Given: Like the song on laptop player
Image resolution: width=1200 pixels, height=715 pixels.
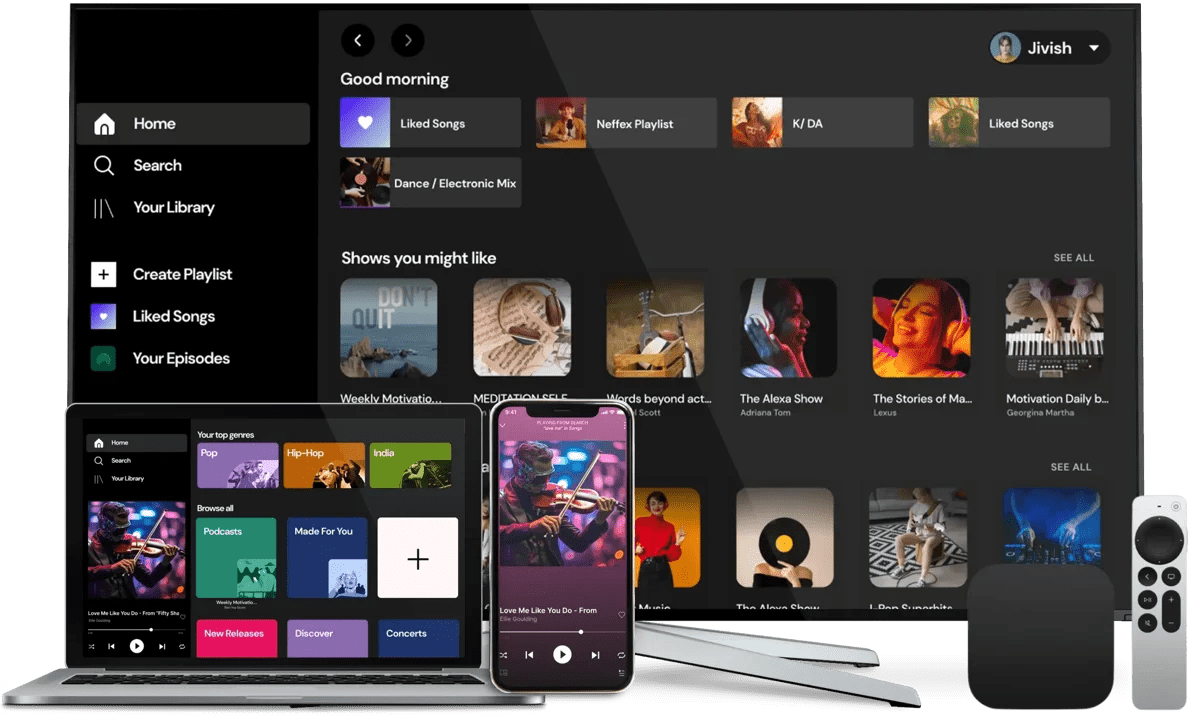Looking at the screenshot, I should 183,617.
